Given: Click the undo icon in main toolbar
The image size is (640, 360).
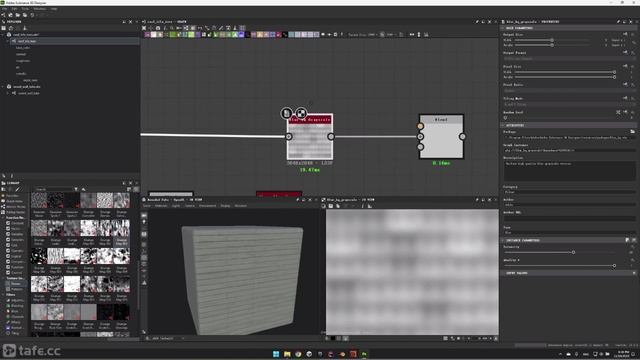Looking at the screenshot, I should pos(32,15).
